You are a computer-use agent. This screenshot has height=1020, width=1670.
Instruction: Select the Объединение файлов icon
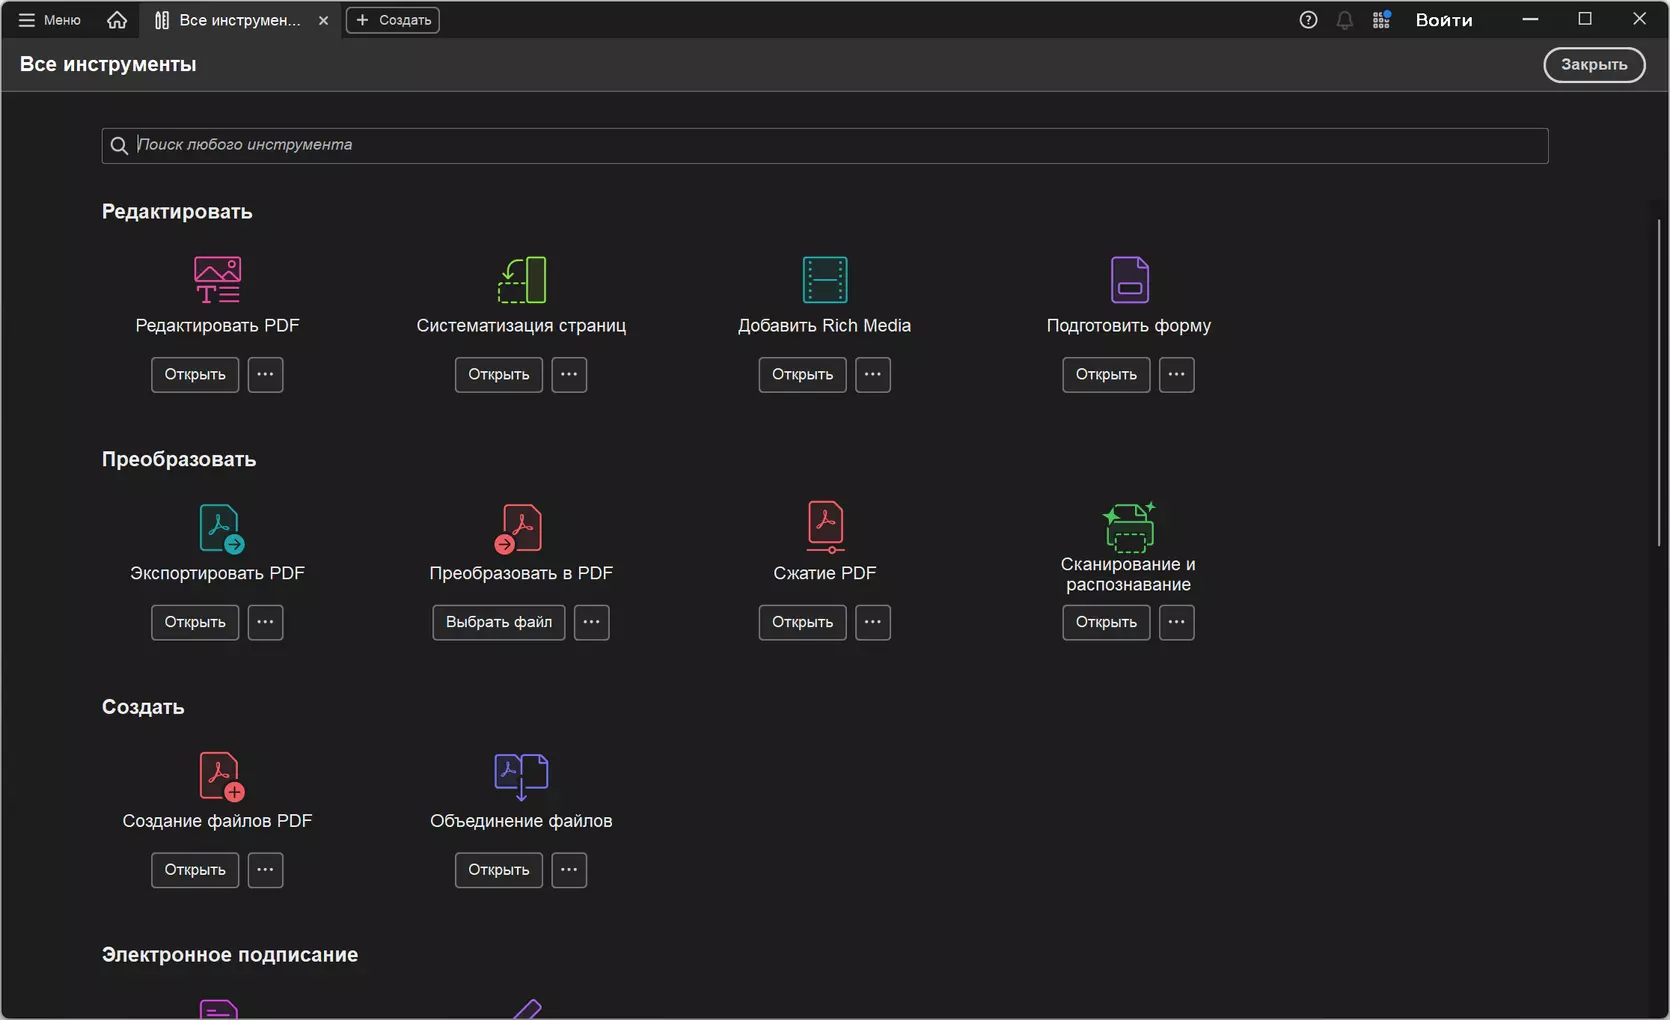coord(521,776)
